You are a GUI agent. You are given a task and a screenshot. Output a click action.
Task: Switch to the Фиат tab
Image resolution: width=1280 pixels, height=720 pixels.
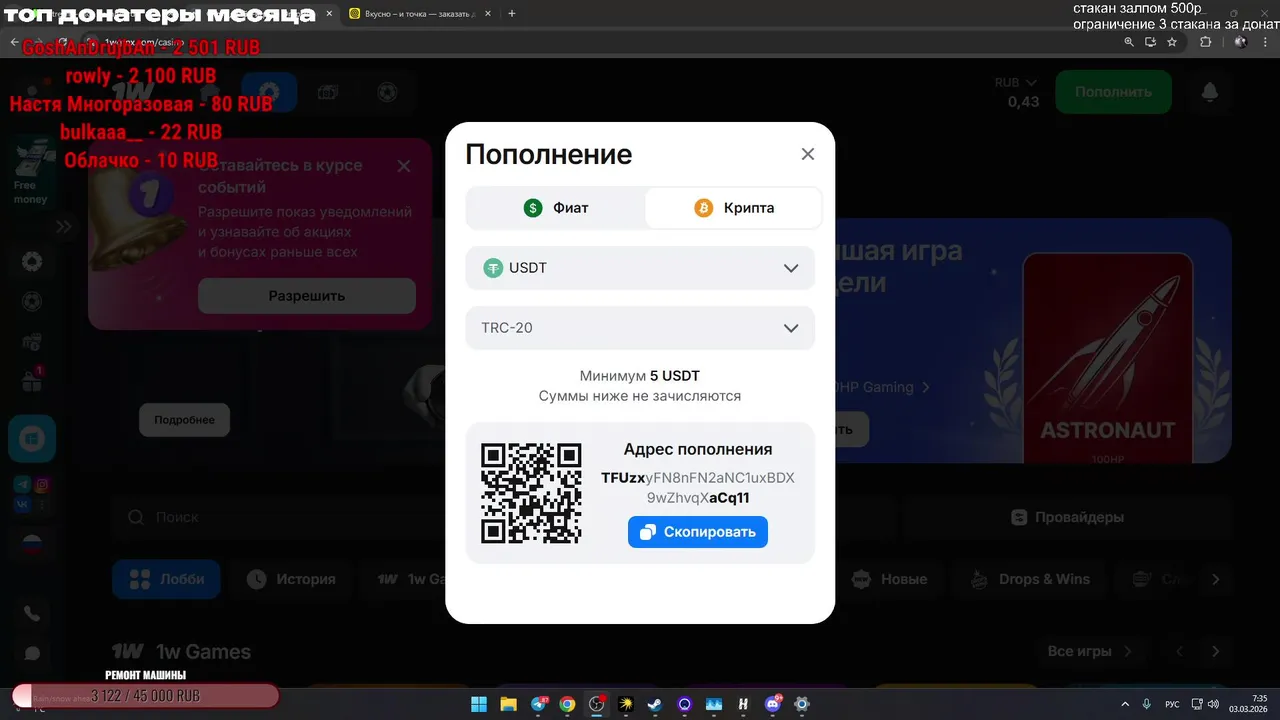point(556,208)
